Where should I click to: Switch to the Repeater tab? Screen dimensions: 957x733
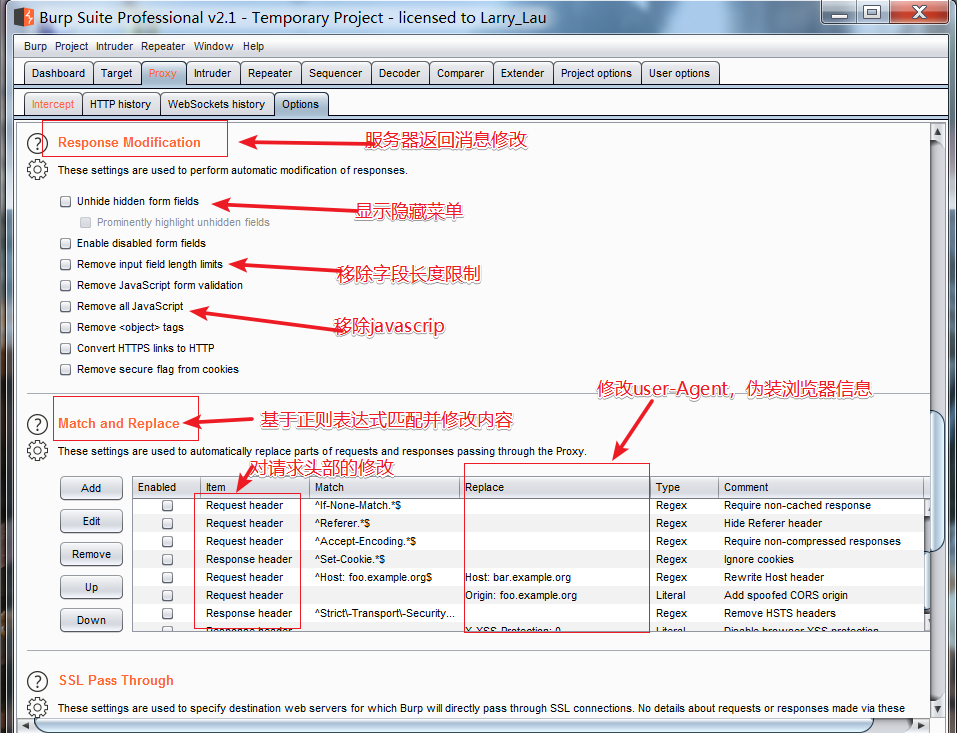point(270,73)
